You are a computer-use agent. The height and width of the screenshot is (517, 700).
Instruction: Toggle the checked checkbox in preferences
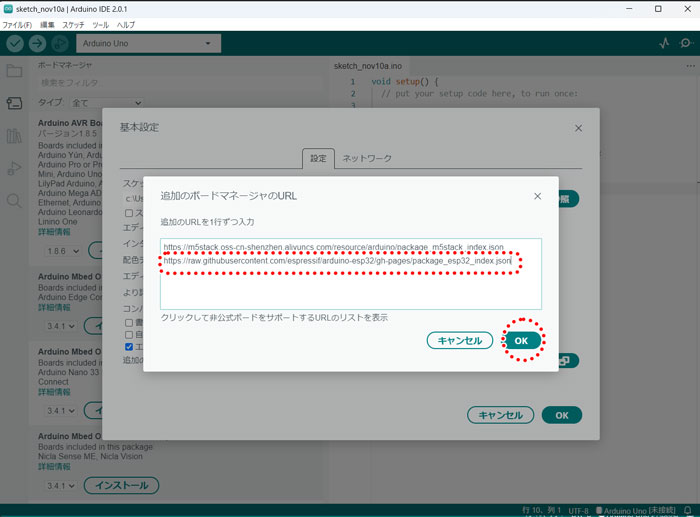pyautogui.click(x=129, y=347)
